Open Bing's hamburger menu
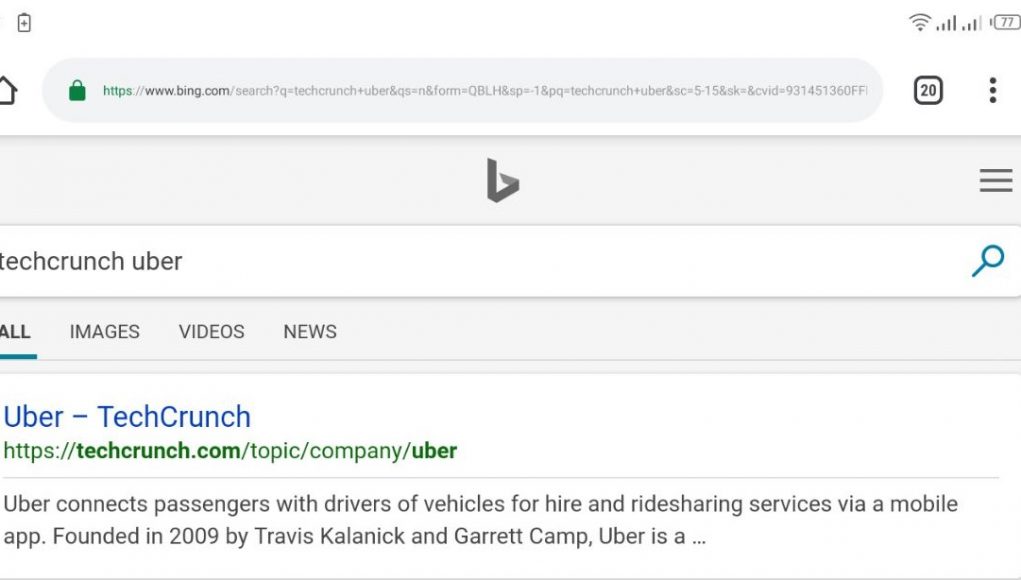The width and height of the screenshot is (1021, 580). pos(996,180)
